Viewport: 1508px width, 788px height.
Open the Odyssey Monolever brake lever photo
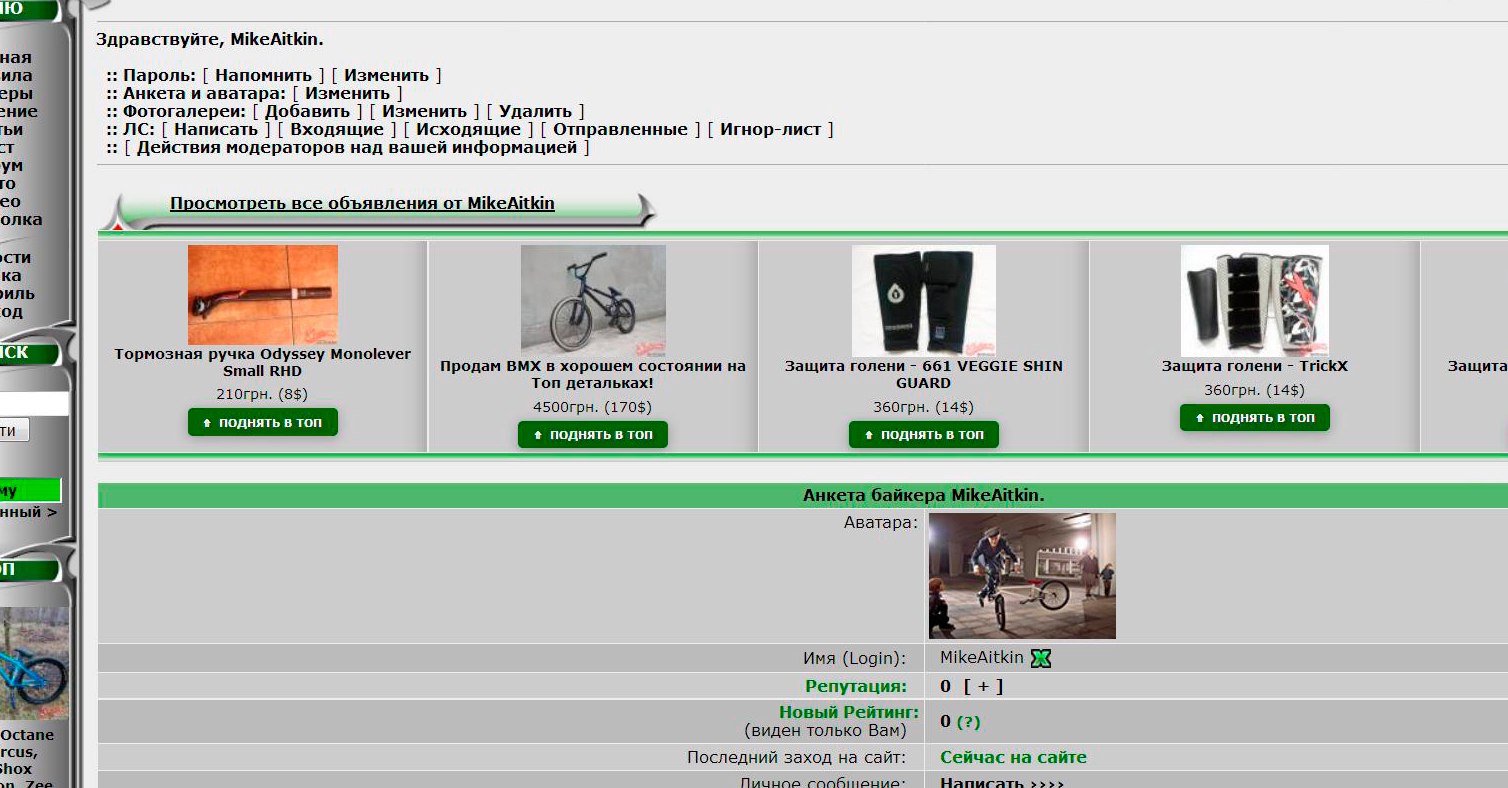263,294
